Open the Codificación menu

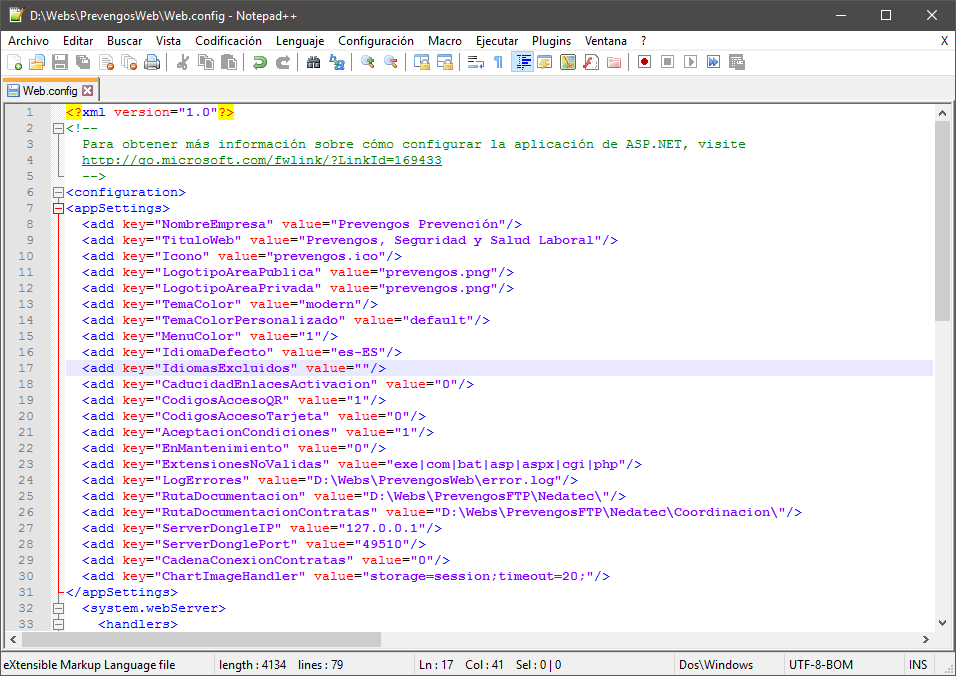point(228,41)
